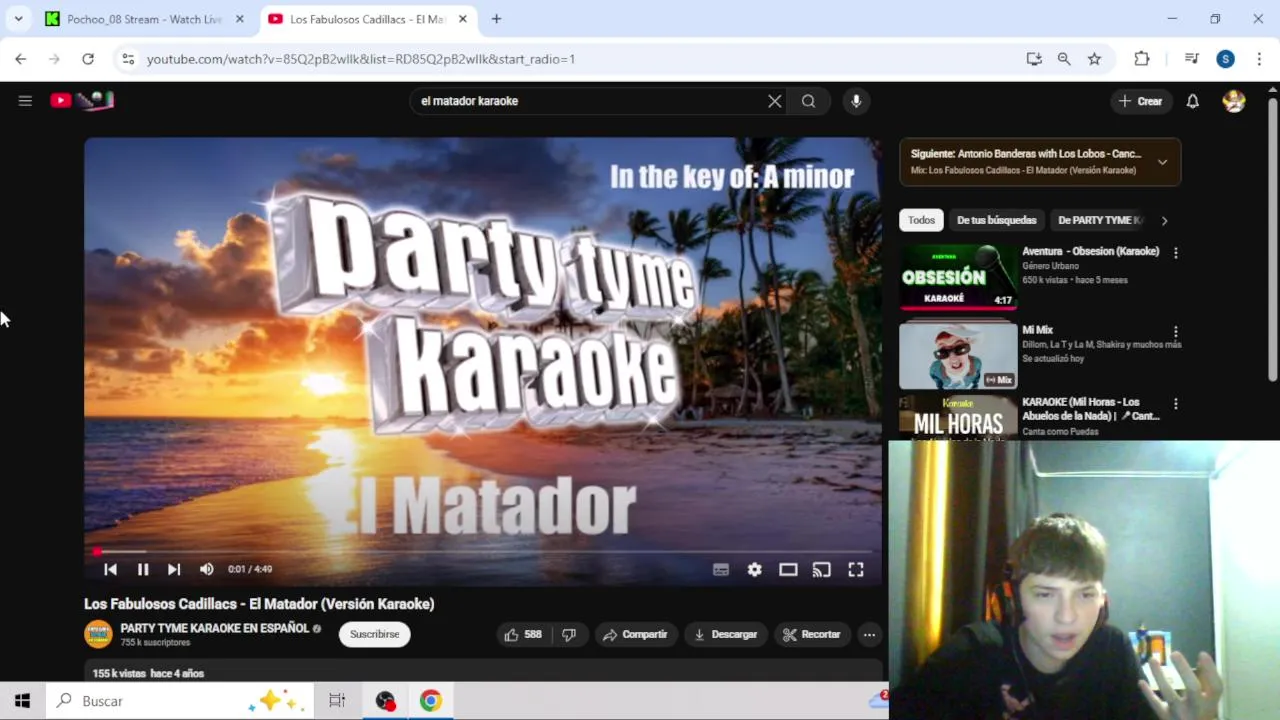
Task: Bookmark this page with the star
Action: [x=1095, y=59]
